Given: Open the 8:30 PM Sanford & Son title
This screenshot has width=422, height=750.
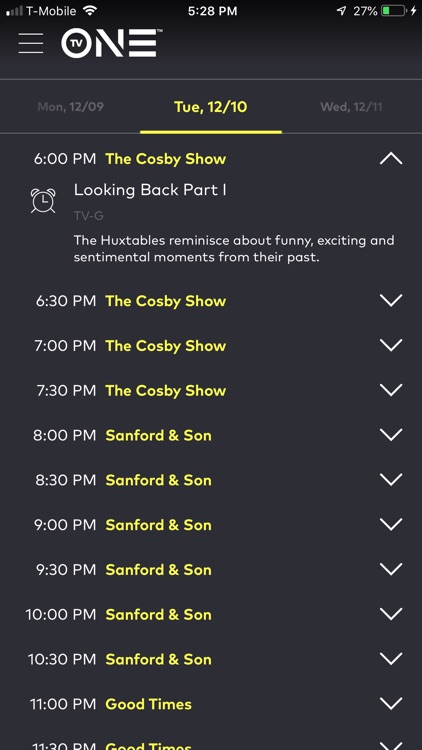Looking at the screenshot, I should 158,480.
